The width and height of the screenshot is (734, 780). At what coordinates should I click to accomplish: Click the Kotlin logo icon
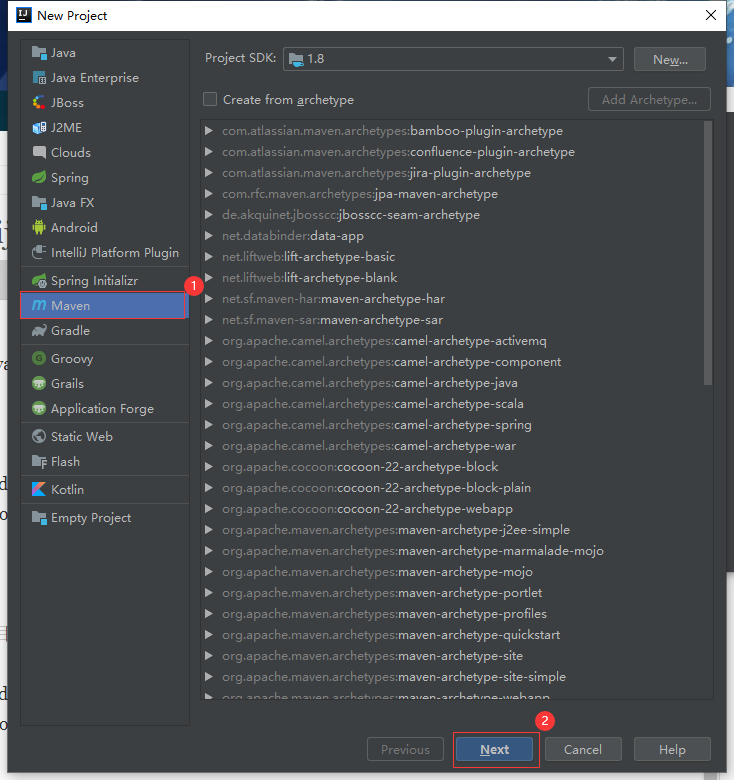point(39,490)
